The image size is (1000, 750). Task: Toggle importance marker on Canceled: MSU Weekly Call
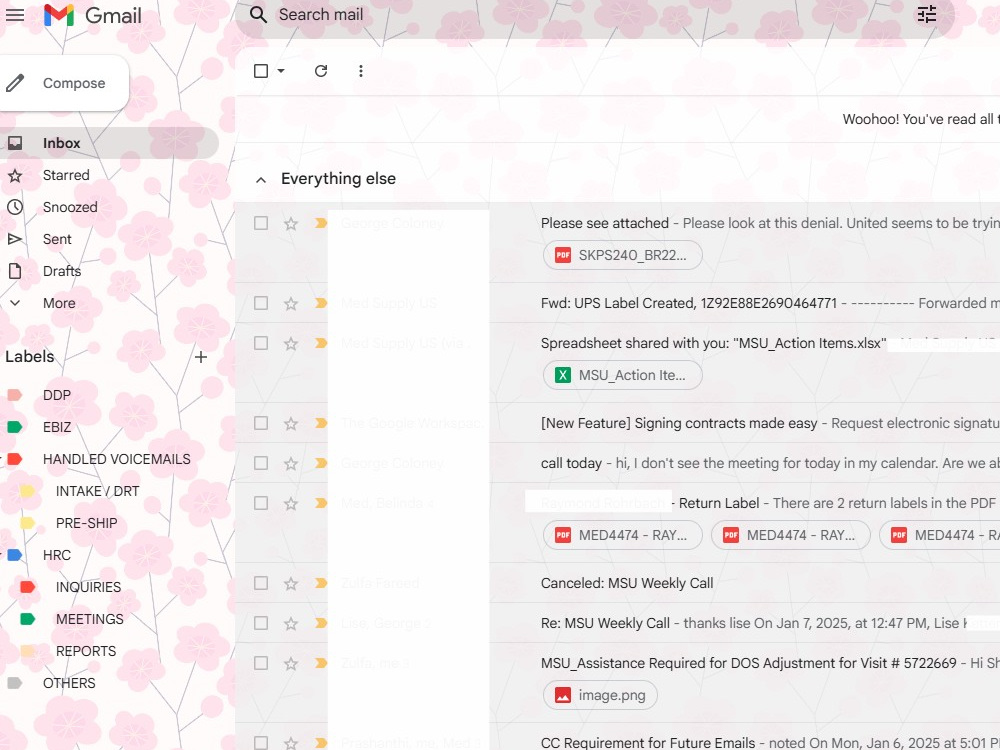(321, 584)
